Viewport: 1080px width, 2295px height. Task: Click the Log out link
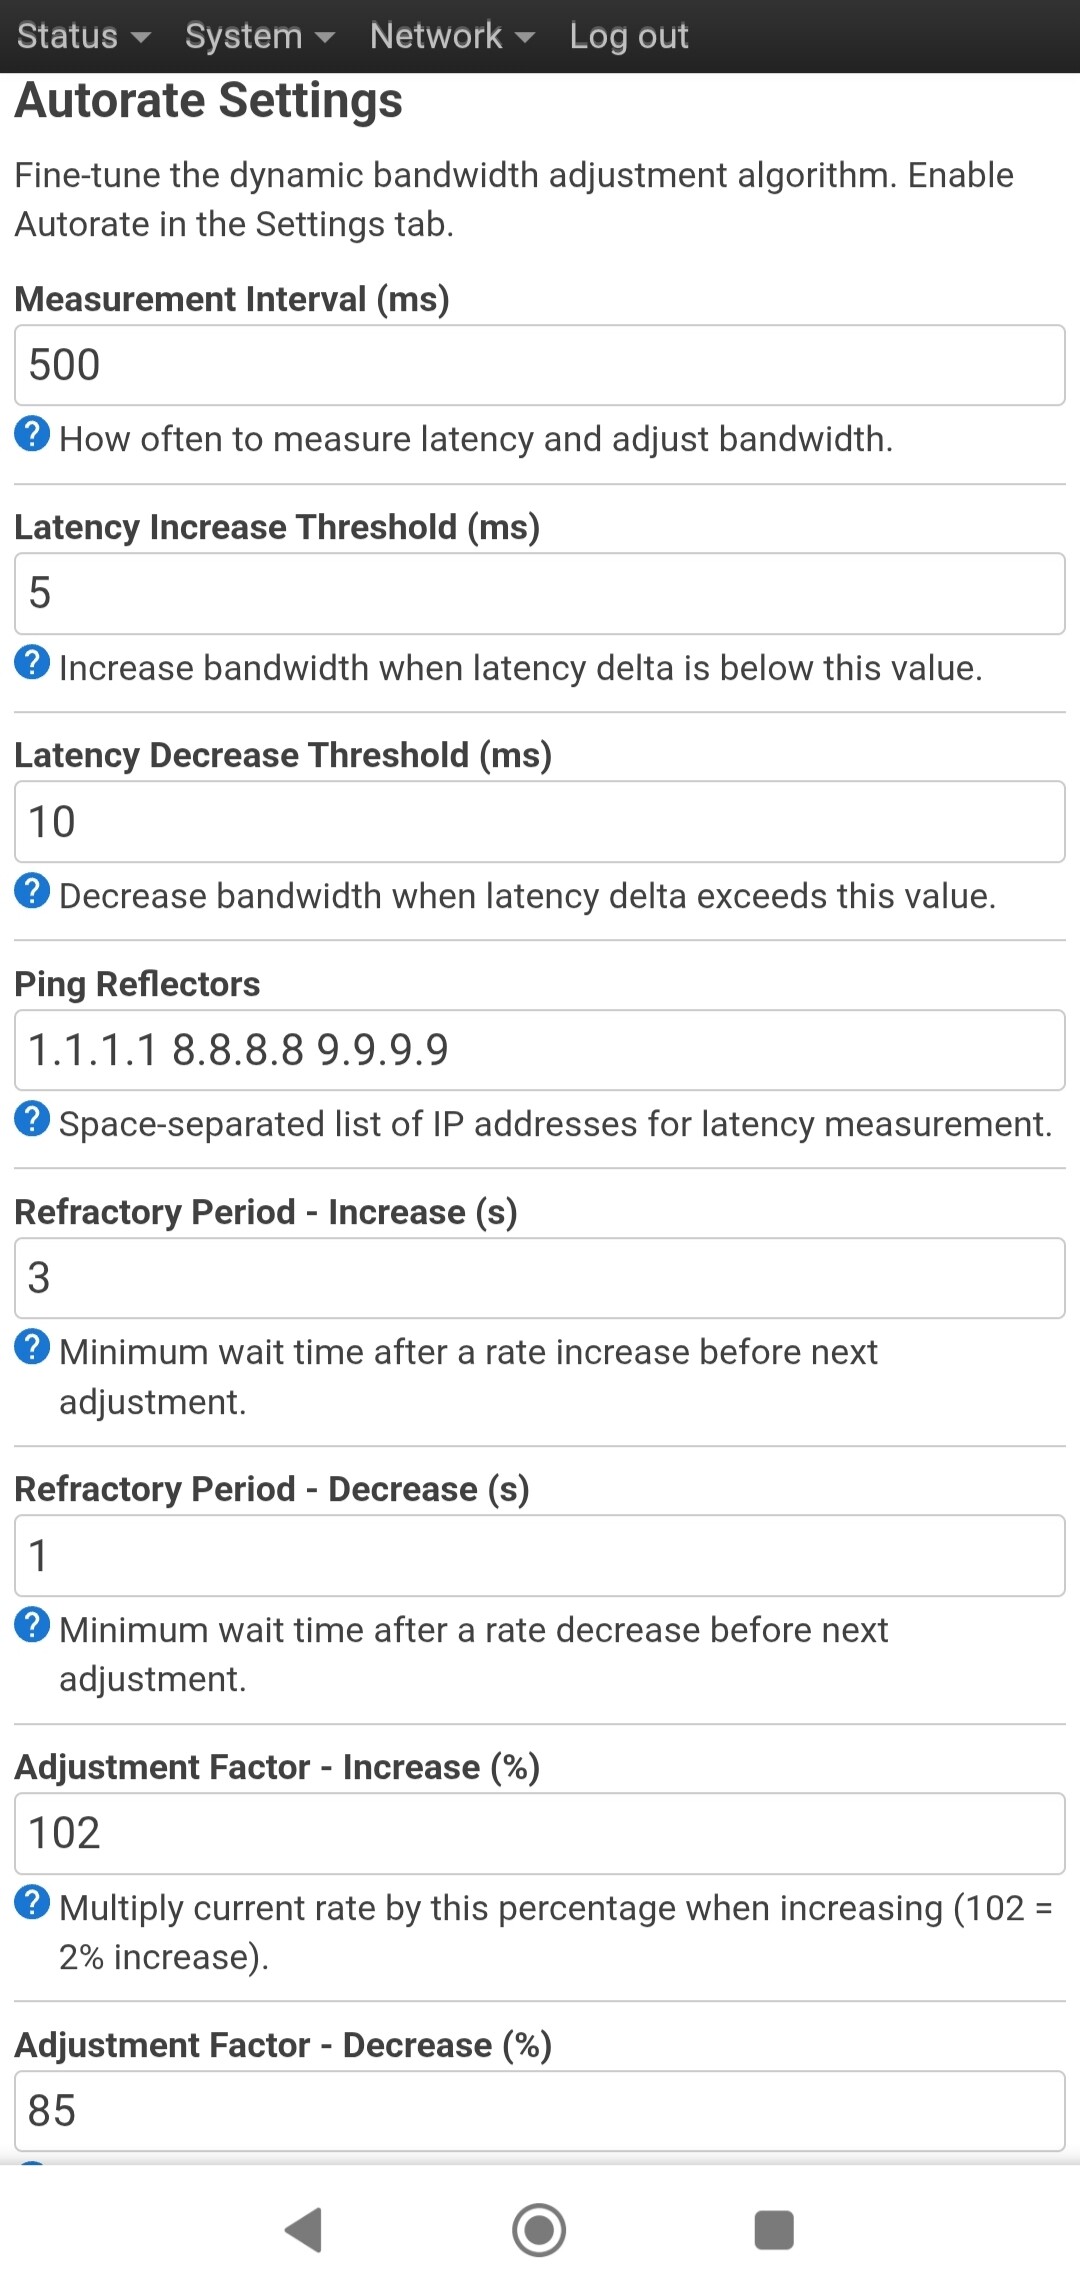[x=629, y=36]
